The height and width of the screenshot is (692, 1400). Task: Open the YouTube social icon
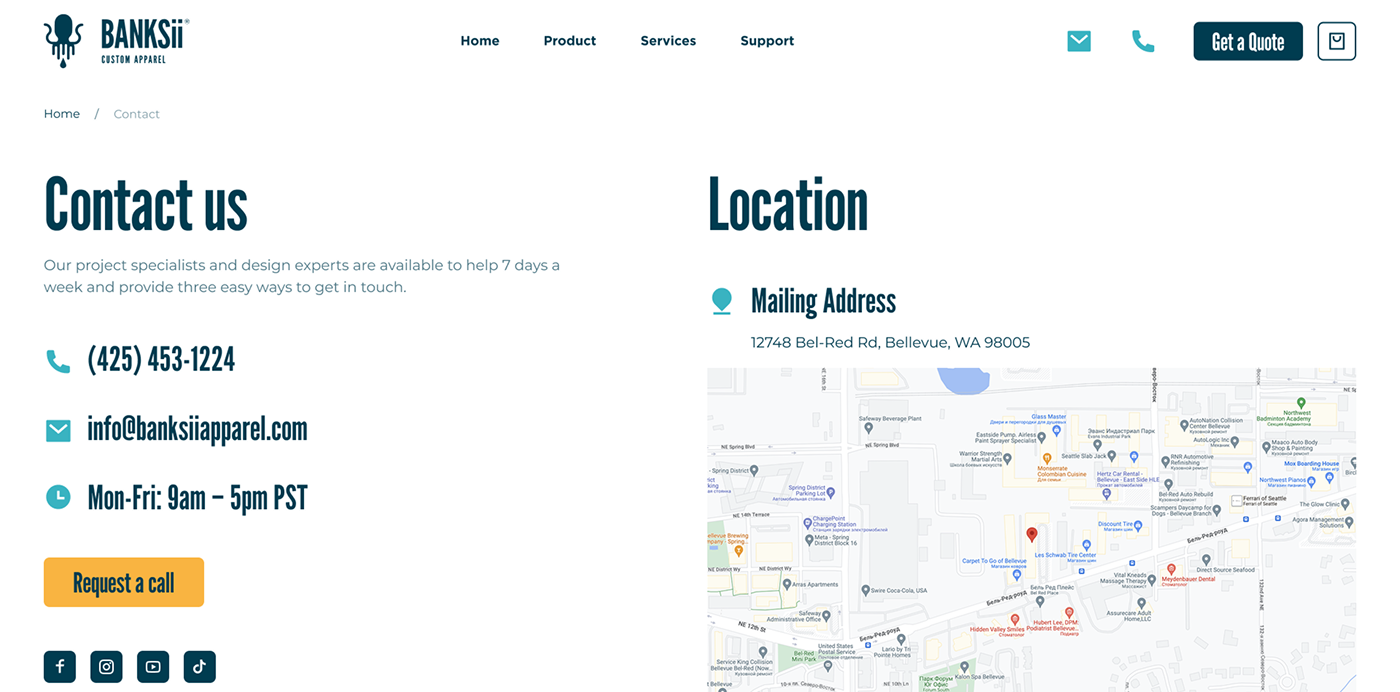coord(153,667)
